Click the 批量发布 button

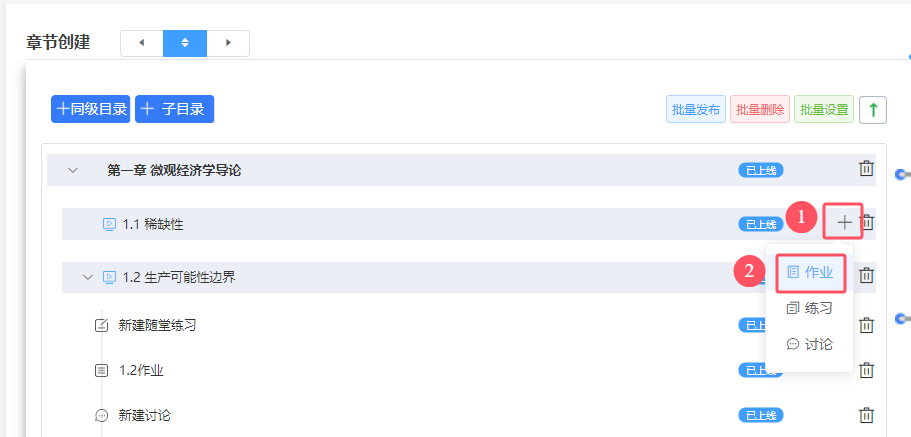[x=696, y=109]
